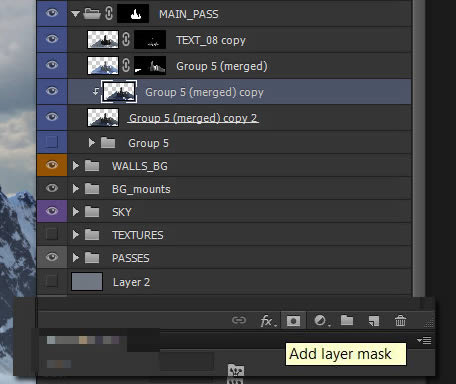Image resolution: width=456 pixels, height=384 pixels.
Task: Expand the SKY group
Action: pos(76,212)
